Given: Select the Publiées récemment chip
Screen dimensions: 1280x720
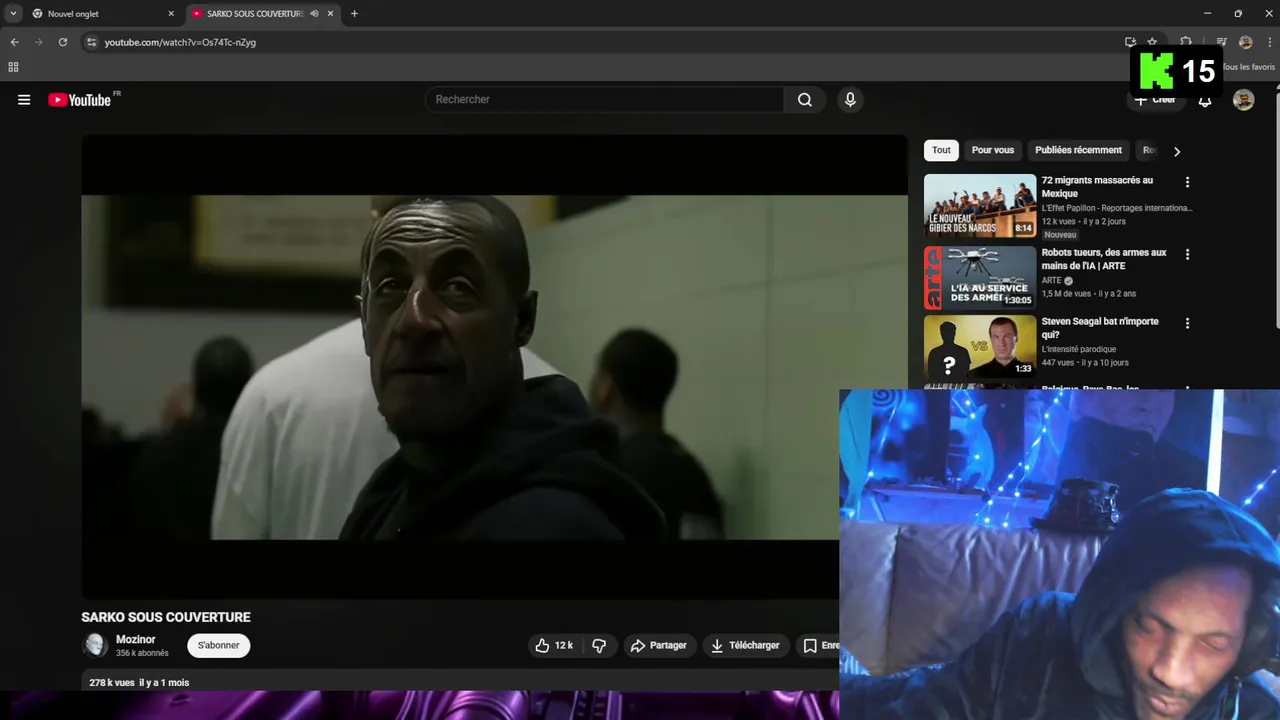Looking at the screenshot, I should (1078, 151).
